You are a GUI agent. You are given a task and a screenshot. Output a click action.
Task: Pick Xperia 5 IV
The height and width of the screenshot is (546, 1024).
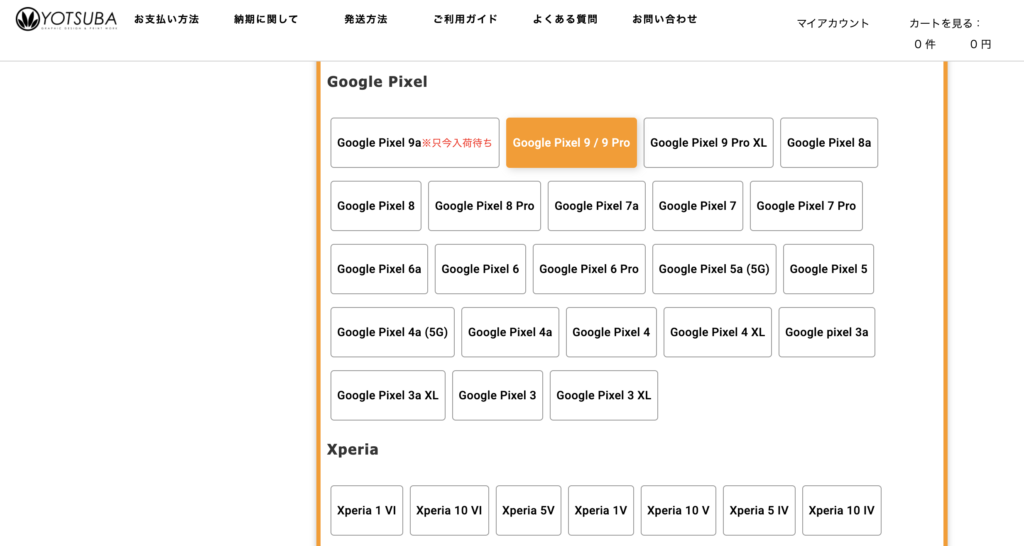click(x=759, y=511)
